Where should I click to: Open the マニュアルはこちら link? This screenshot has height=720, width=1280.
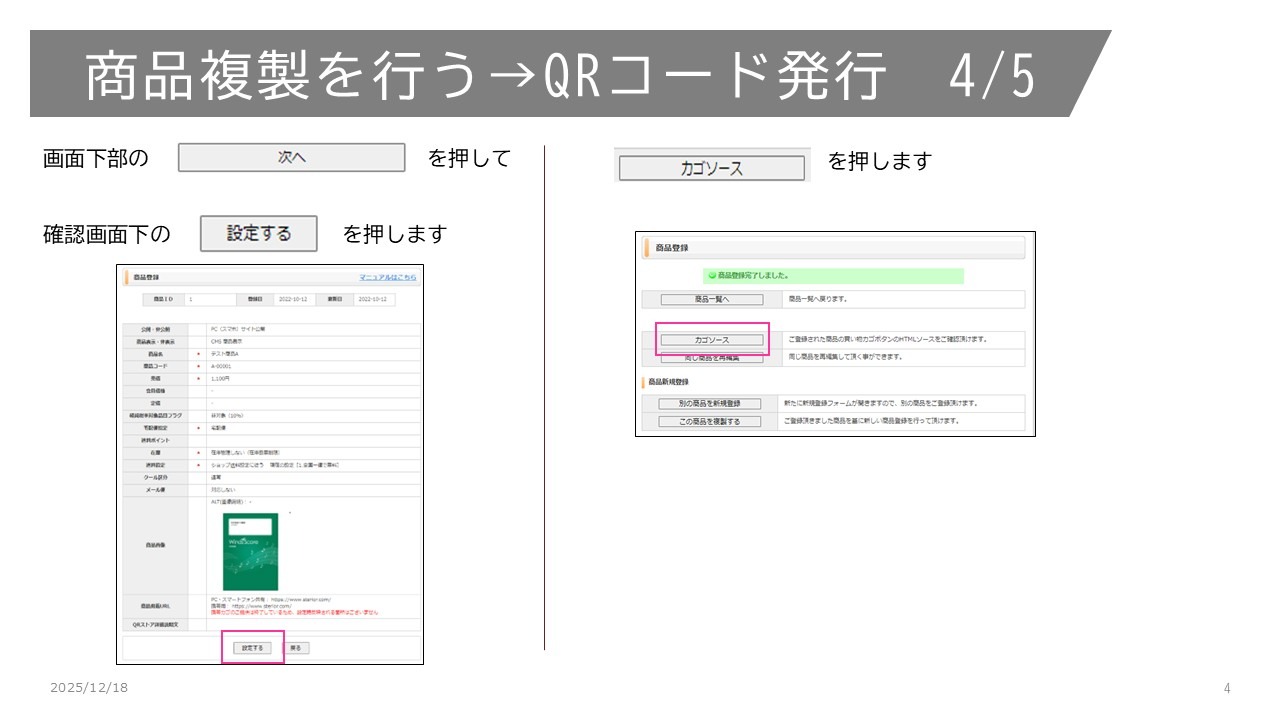[x=388, y=277]
